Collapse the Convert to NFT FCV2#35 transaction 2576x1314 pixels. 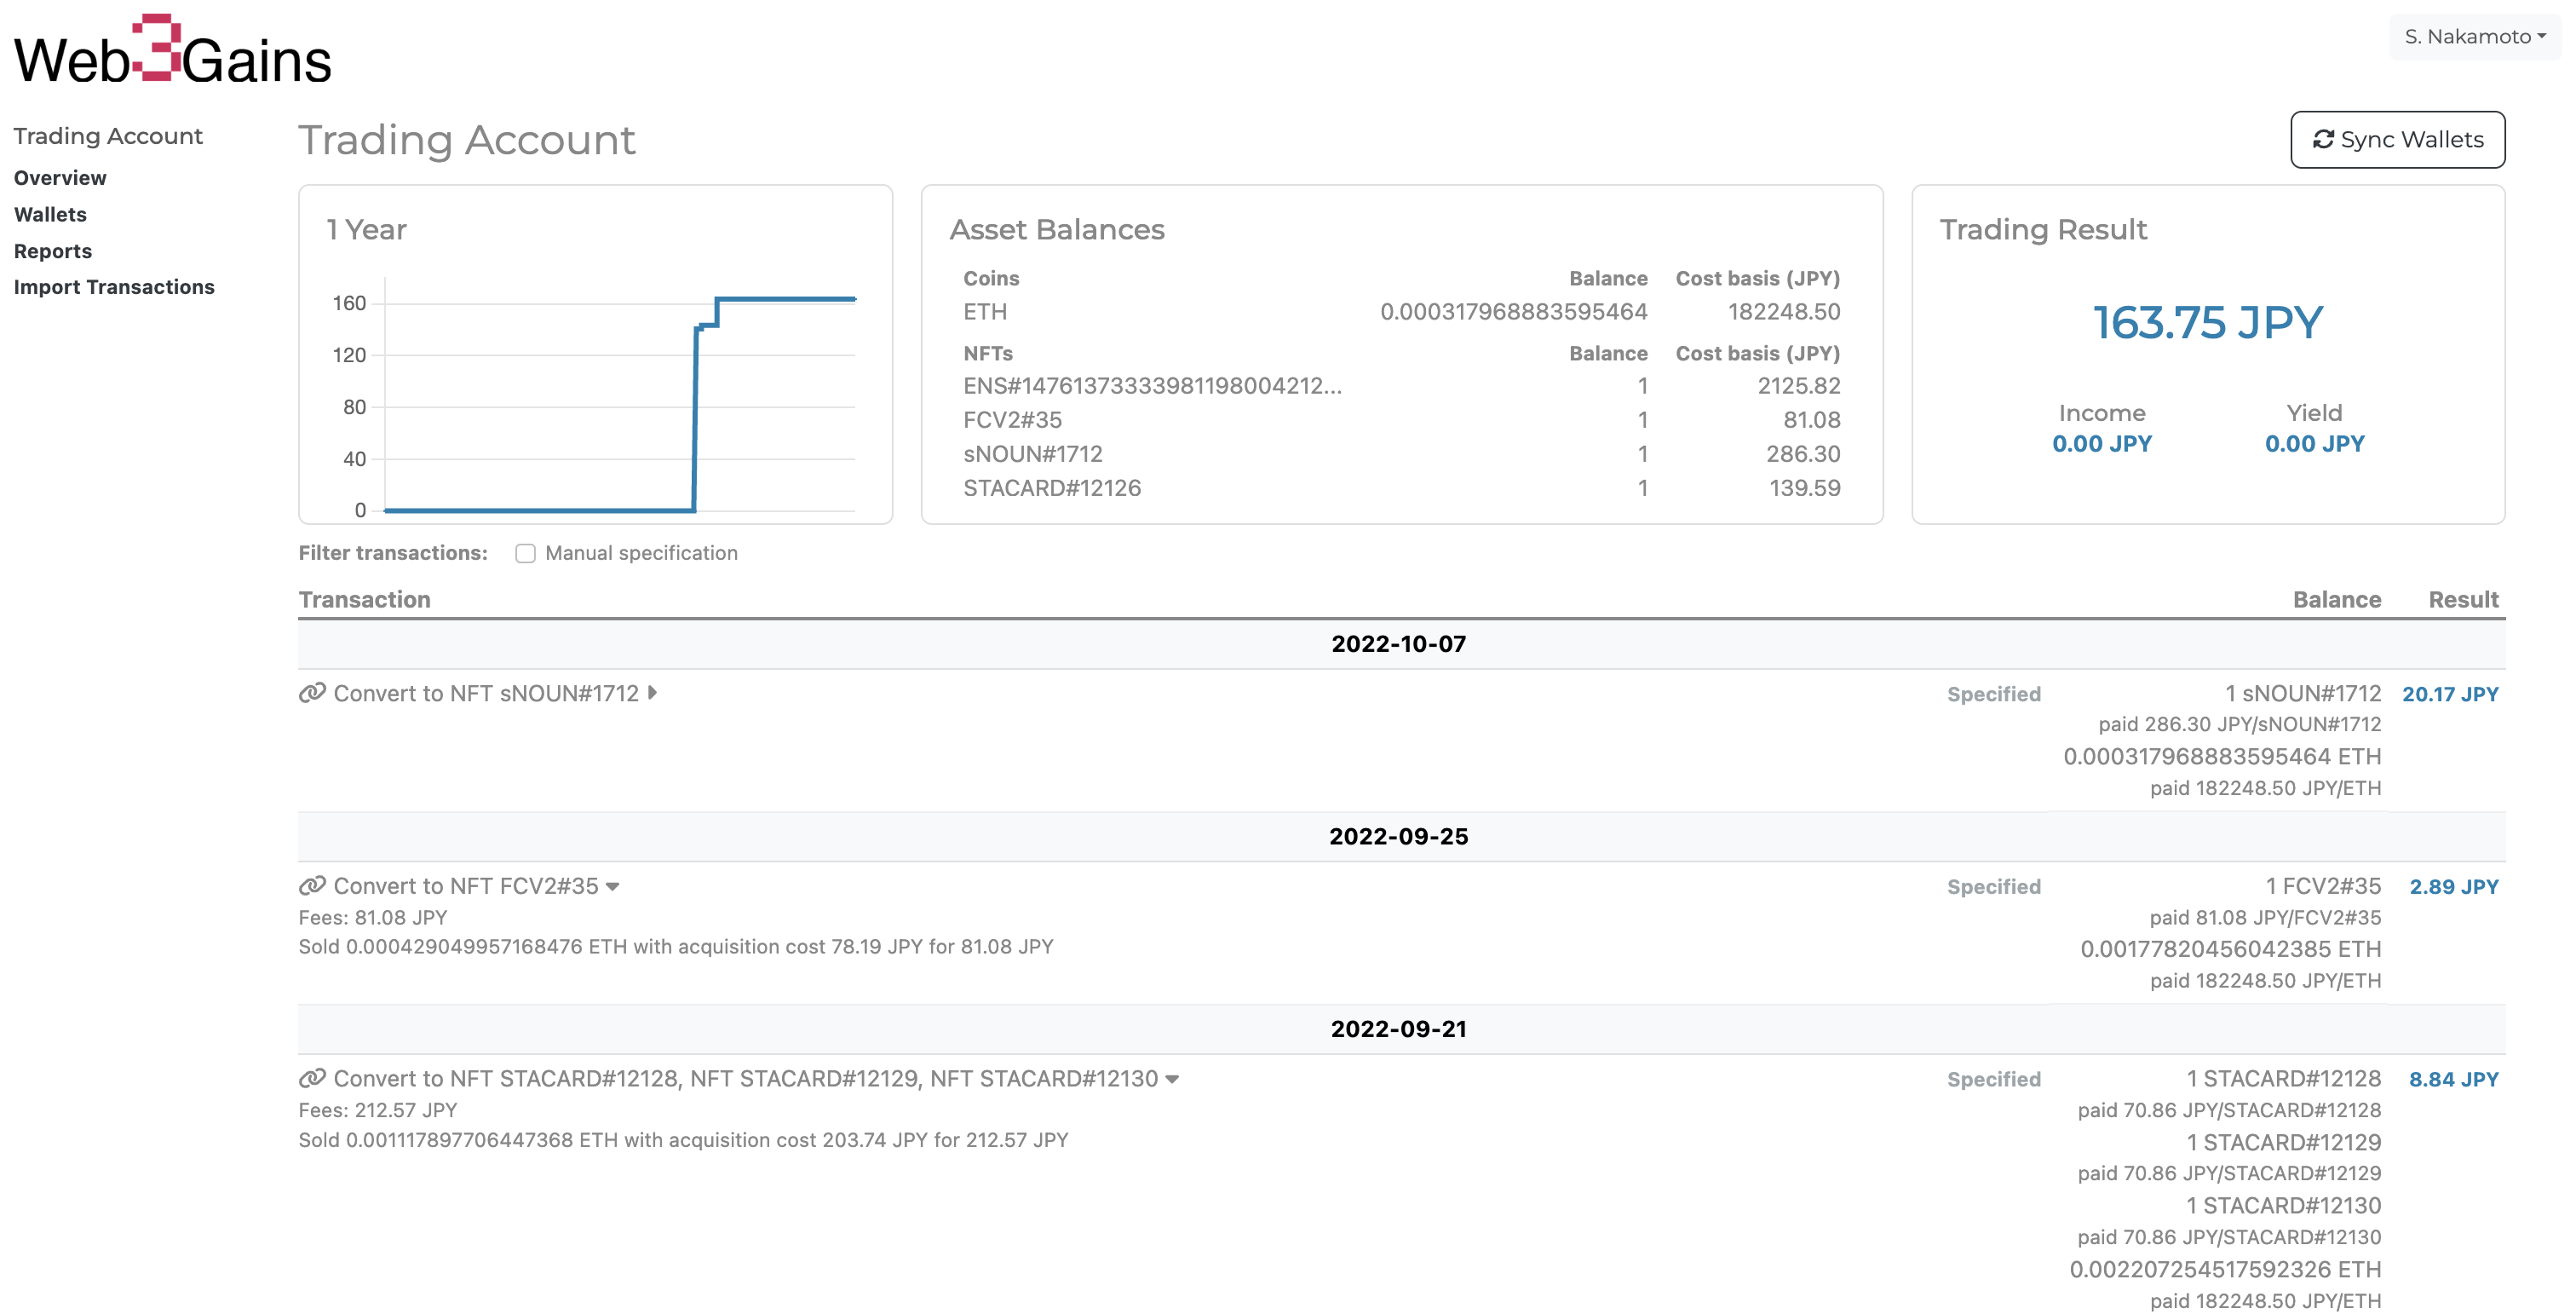pyautogui.click(x=613, y=887)
